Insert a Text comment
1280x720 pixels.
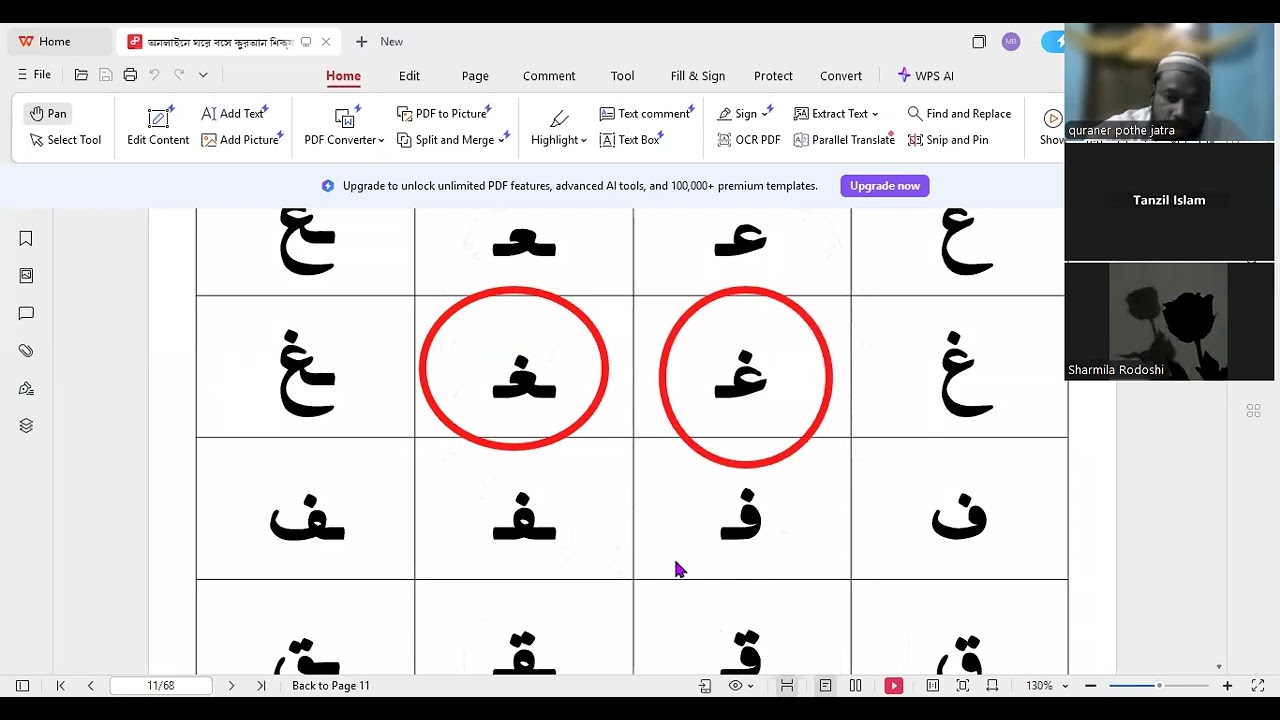647,113
